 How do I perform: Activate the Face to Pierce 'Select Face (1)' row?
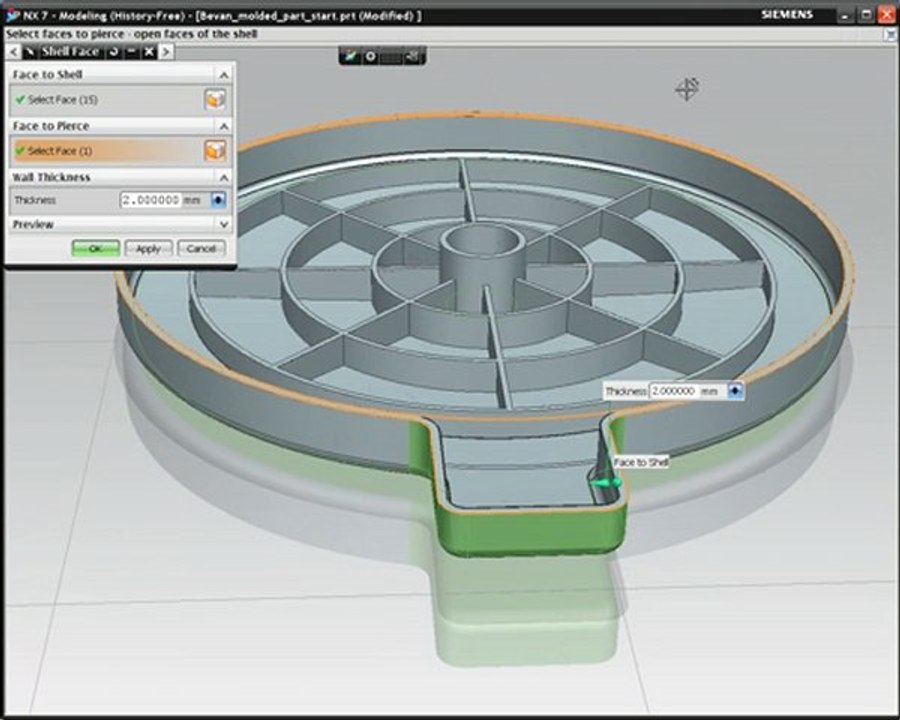[107, 151]
